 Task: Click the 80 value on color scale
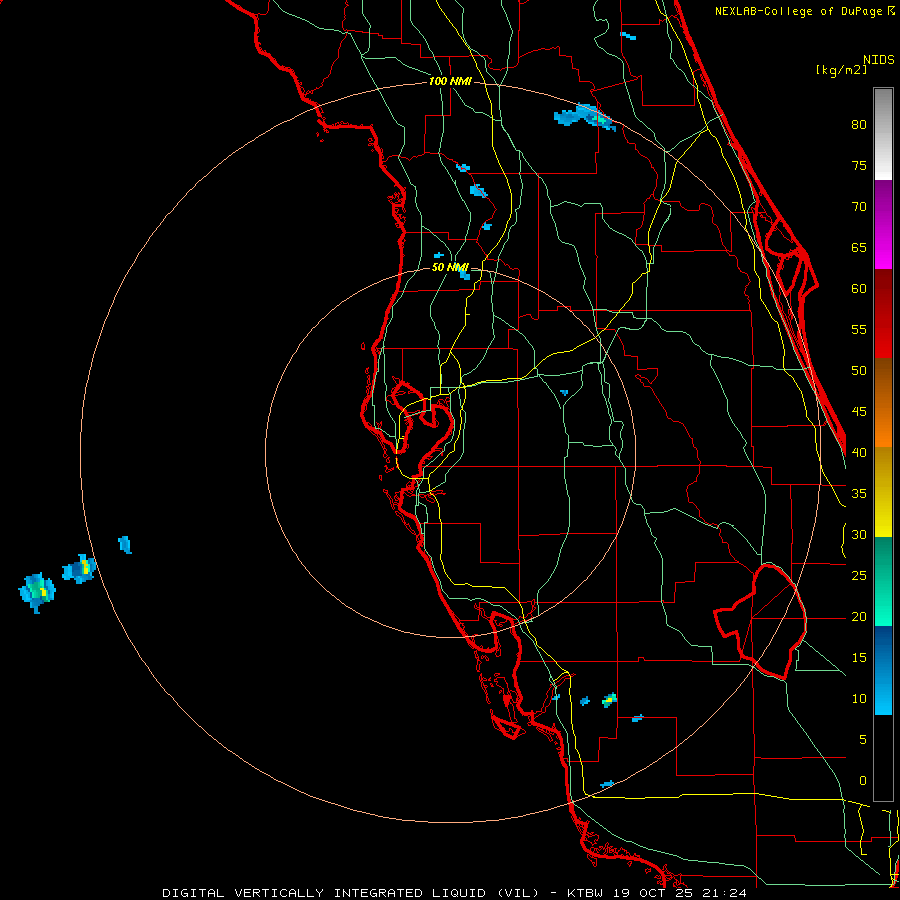(x=859, y=125)
